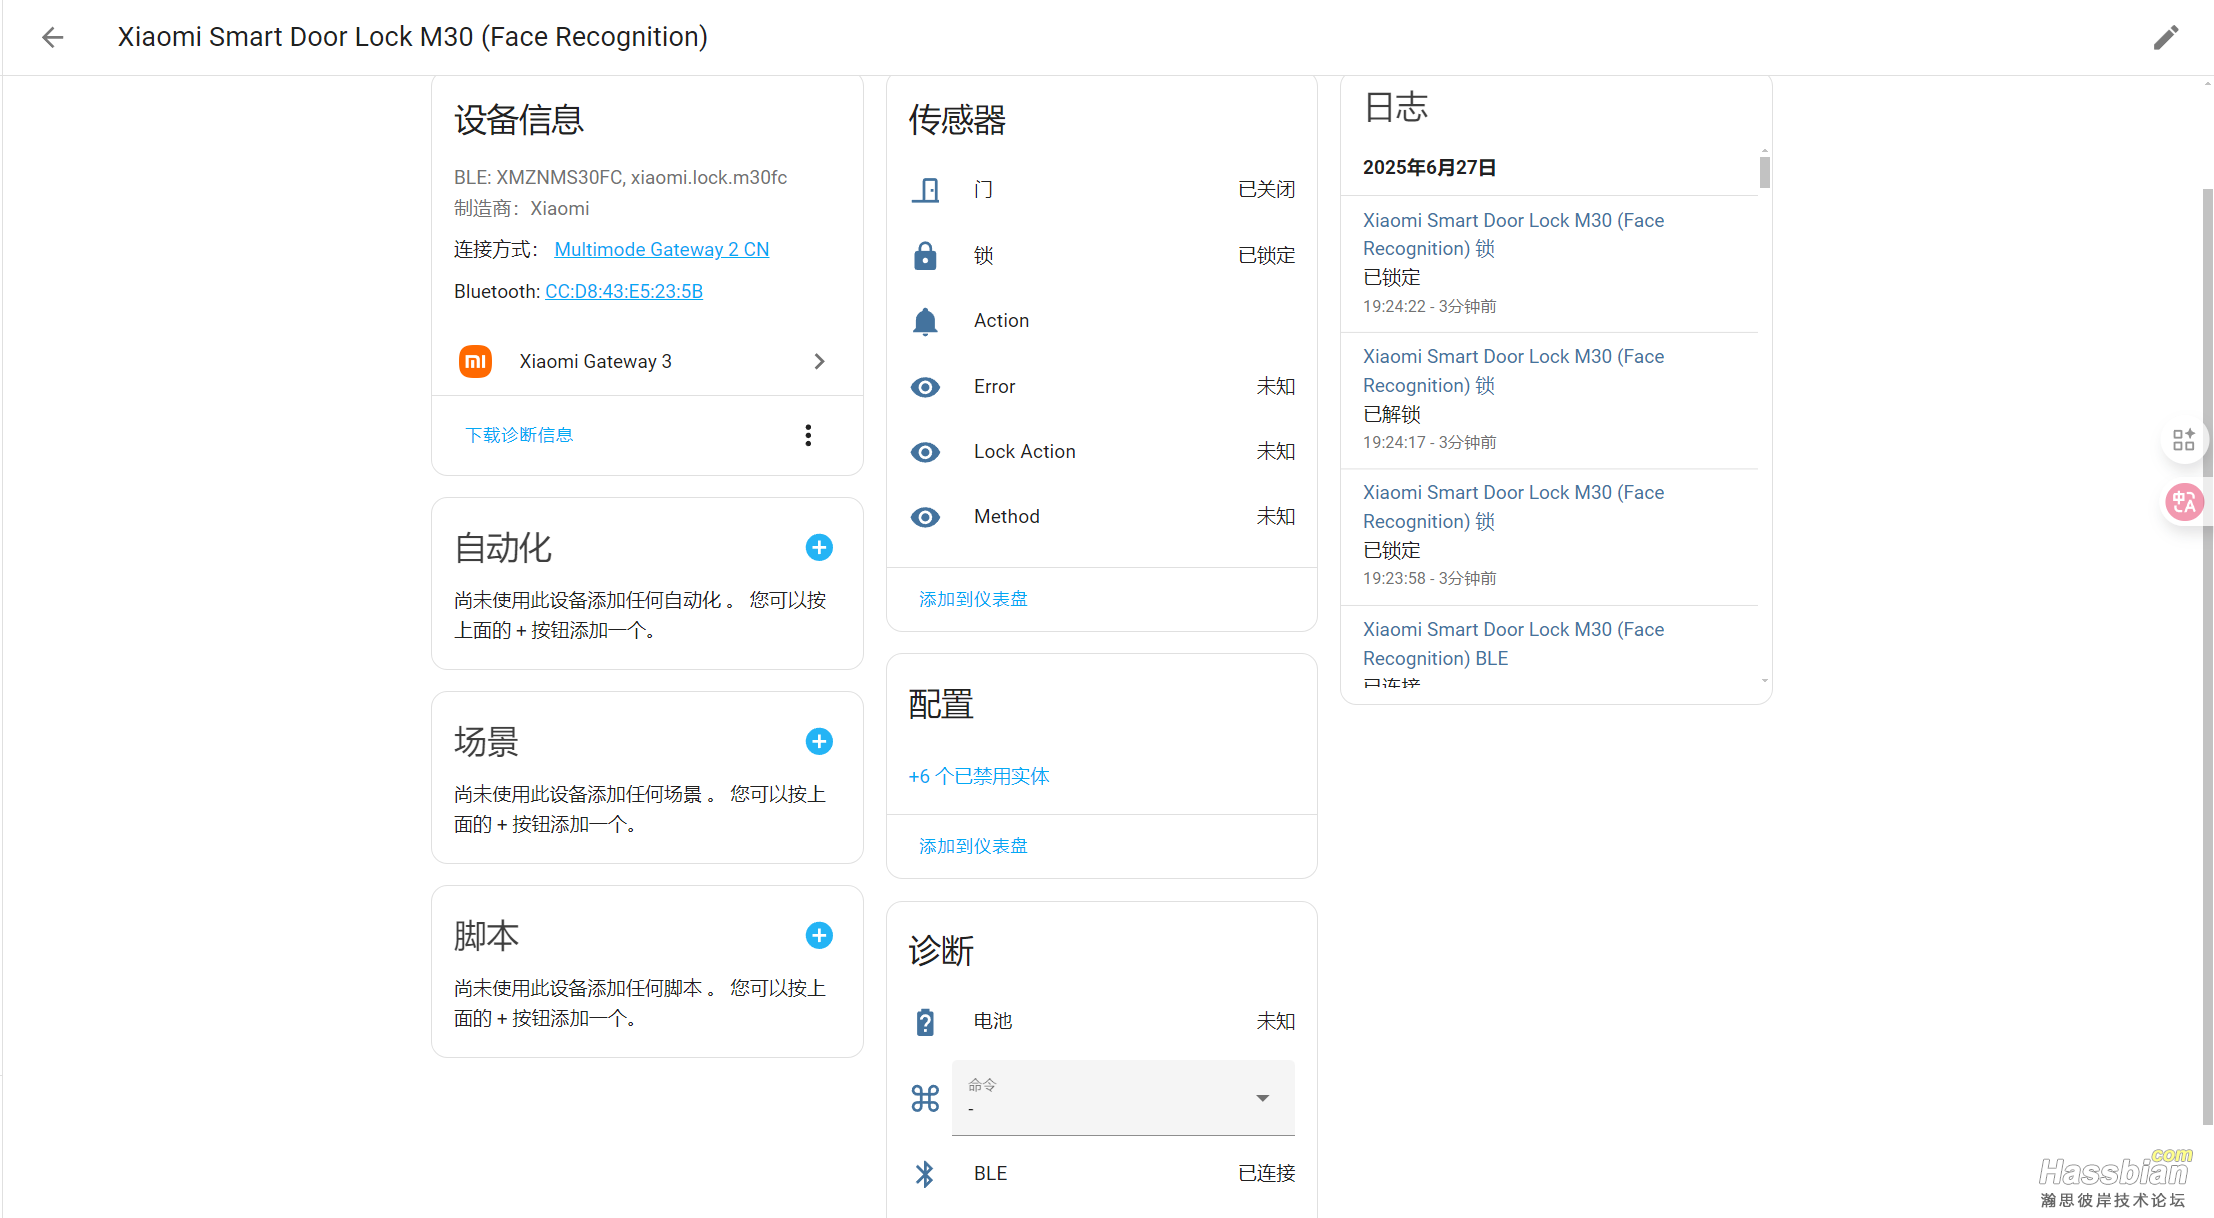Click the log panel scrollbar thumb
Image resolution: width=2214 pixels, height=1218 pixels.
(x=1764, y=172)
